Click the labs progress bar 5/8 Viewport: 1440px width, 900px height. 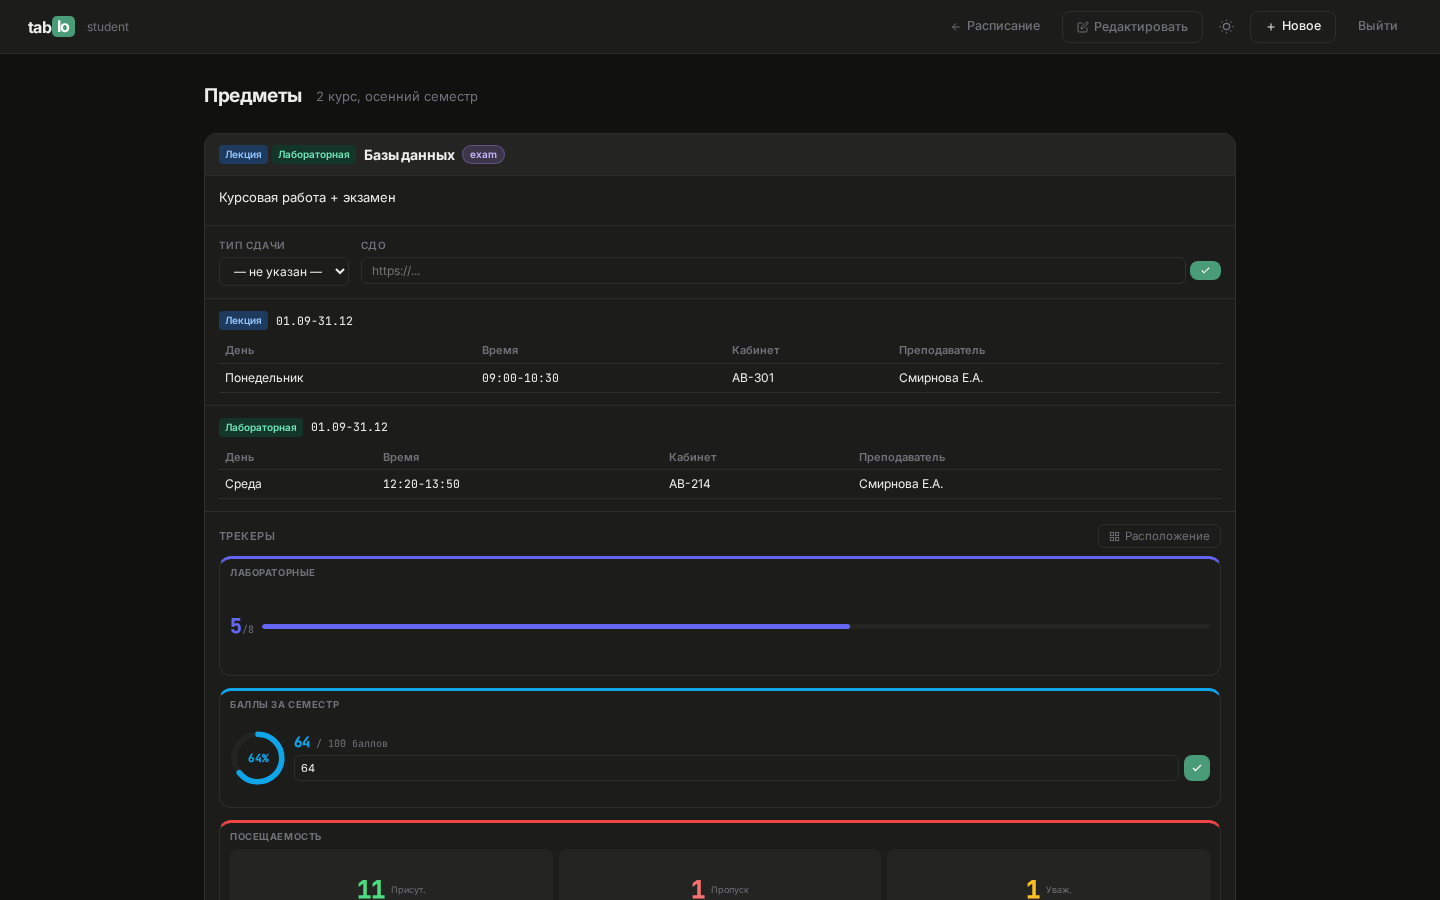click(736, 627)
